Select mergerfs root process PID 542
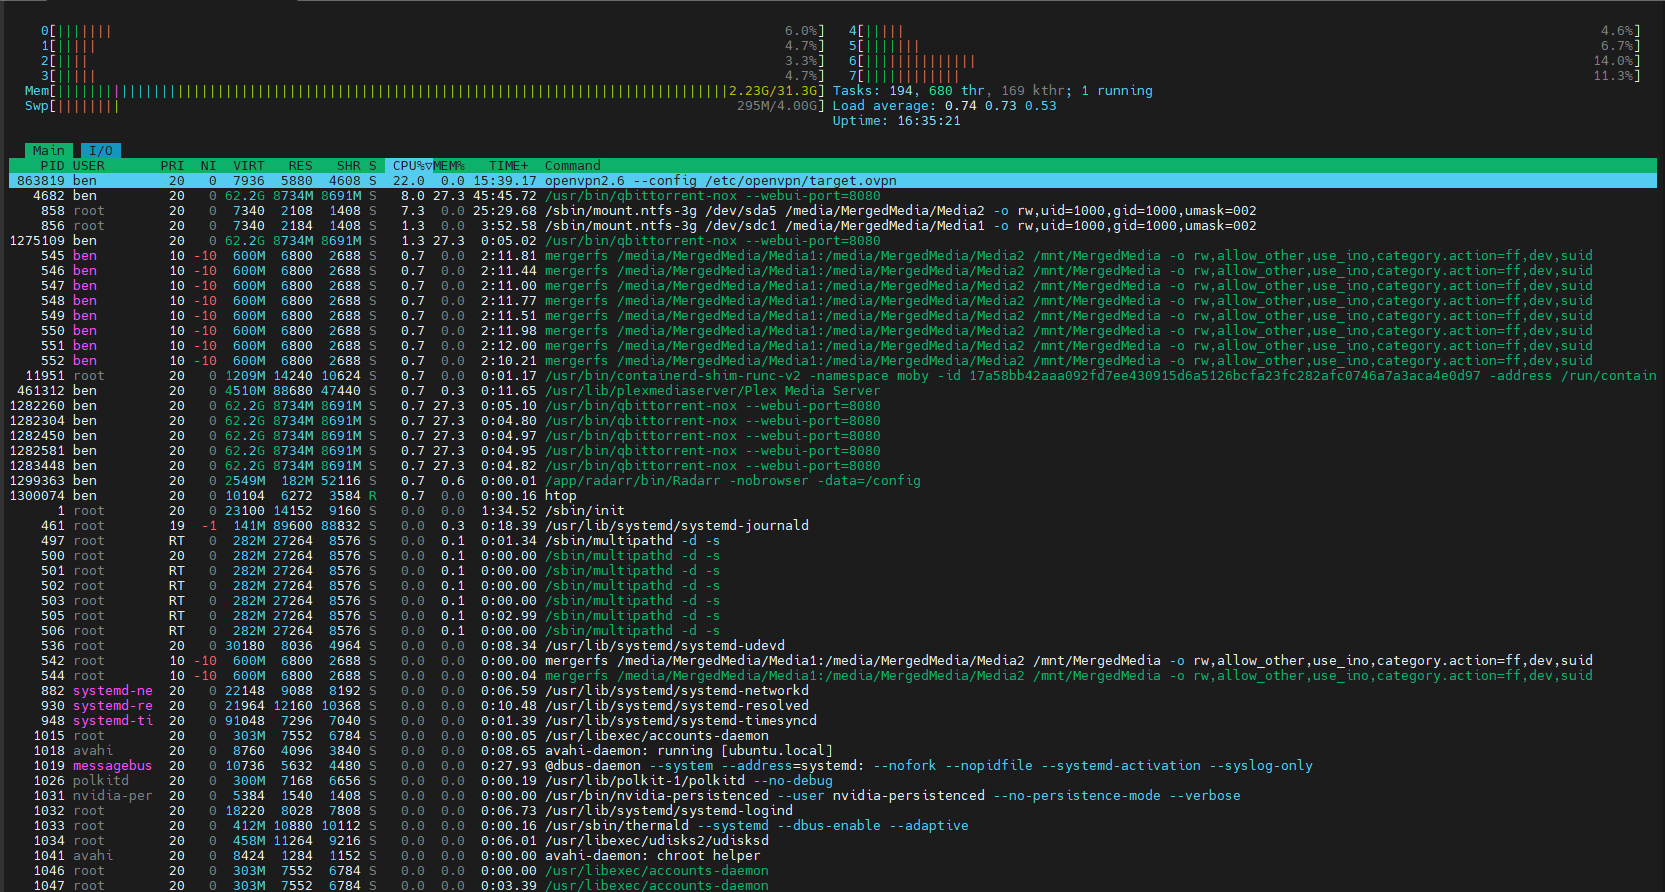Image resolution: width=1665 pixels, height=892 pixels. (833, 661)
